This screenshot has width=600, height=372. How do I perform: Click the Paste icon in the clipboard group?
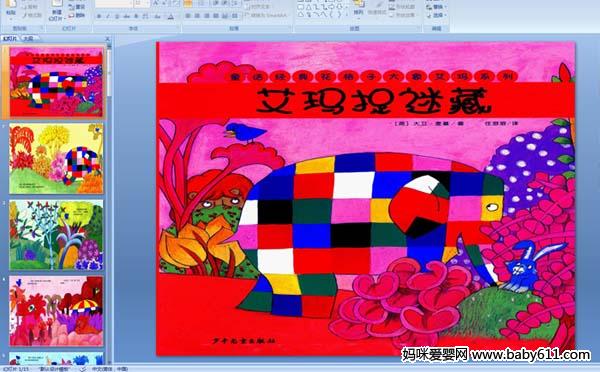click(10, 7)
